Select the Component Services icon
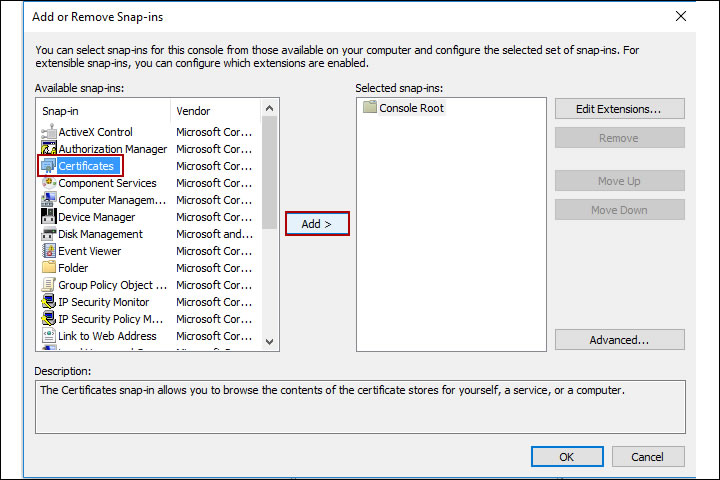The image size is (720, 480). pyautogui.click(x=48, y=183)
